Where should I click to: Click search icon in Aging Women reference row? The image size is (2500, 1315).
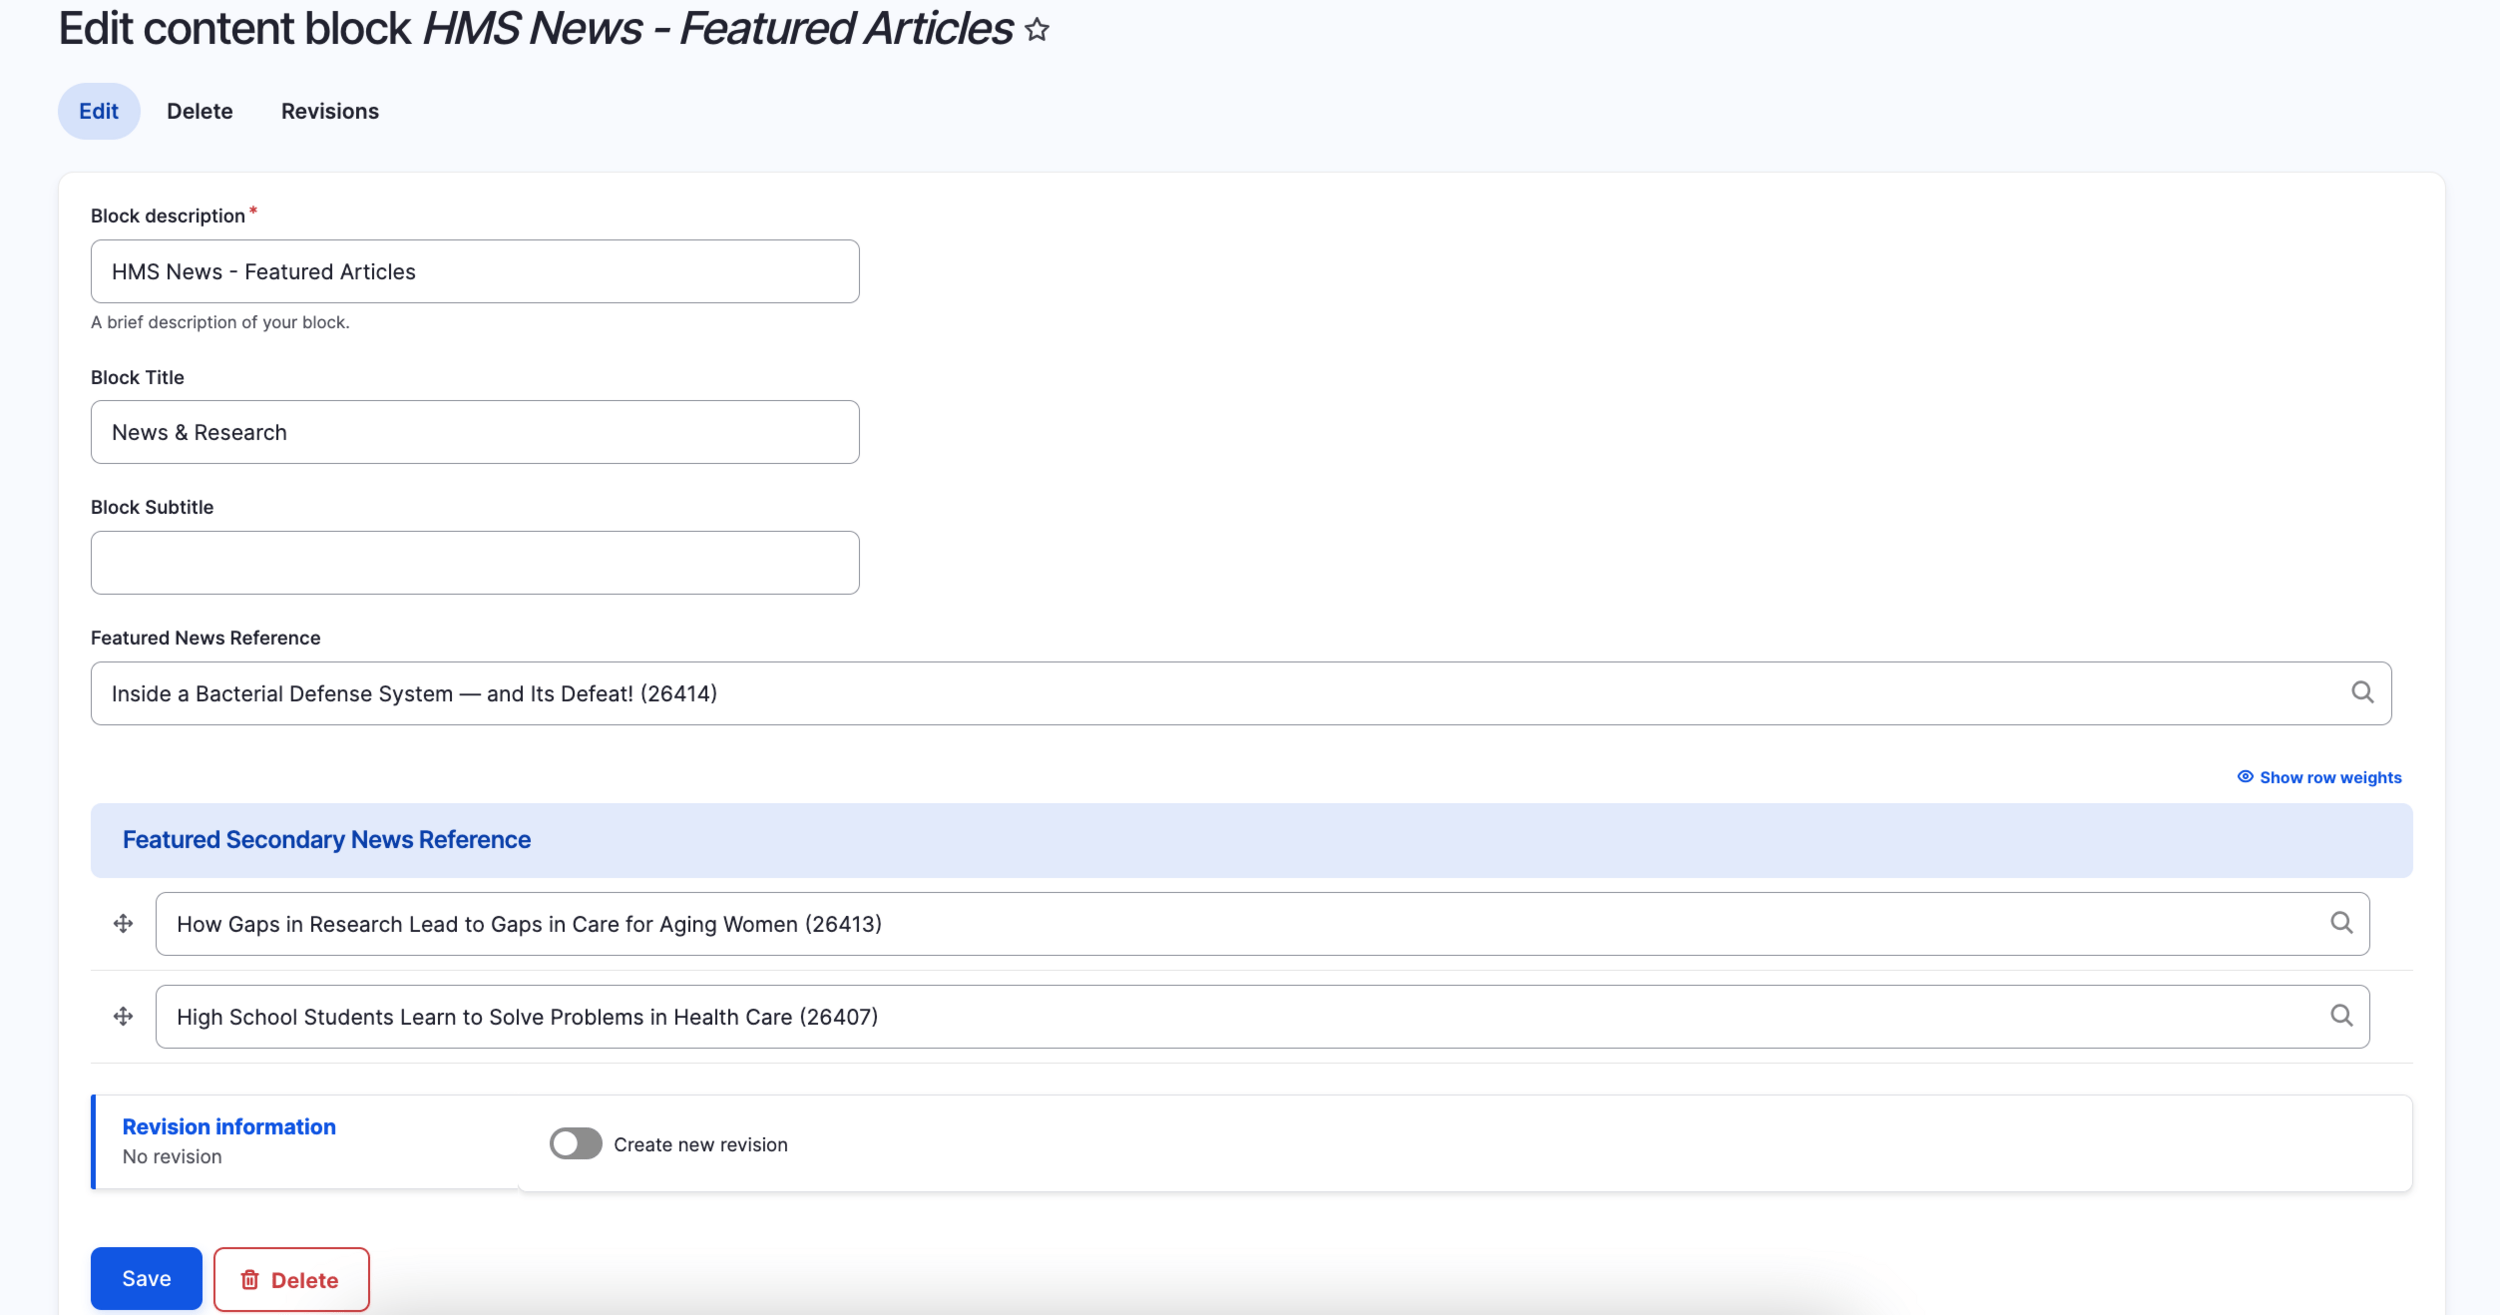2341,923
